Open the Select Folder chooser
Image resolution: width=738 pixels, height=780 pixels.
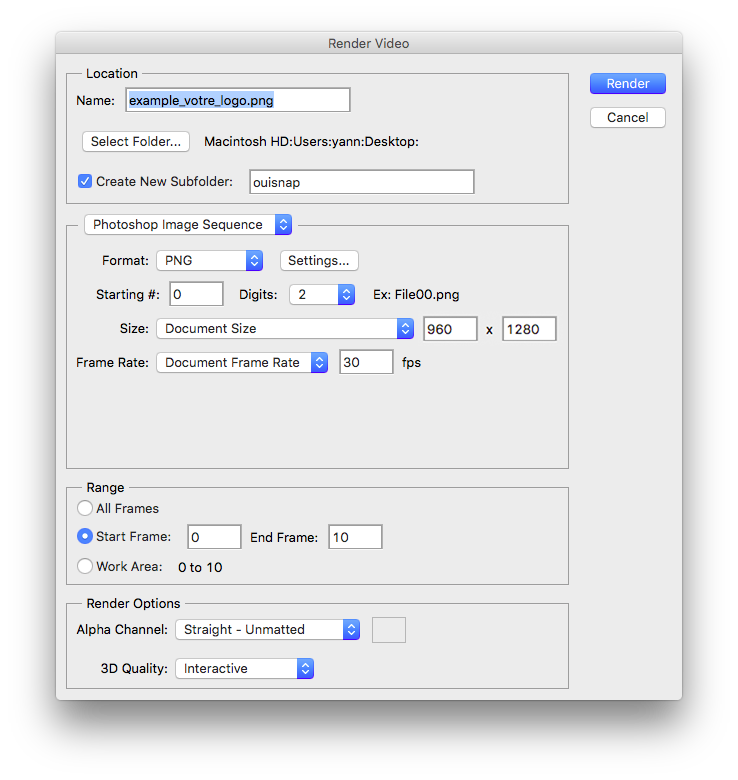click(x=135, y=141)
